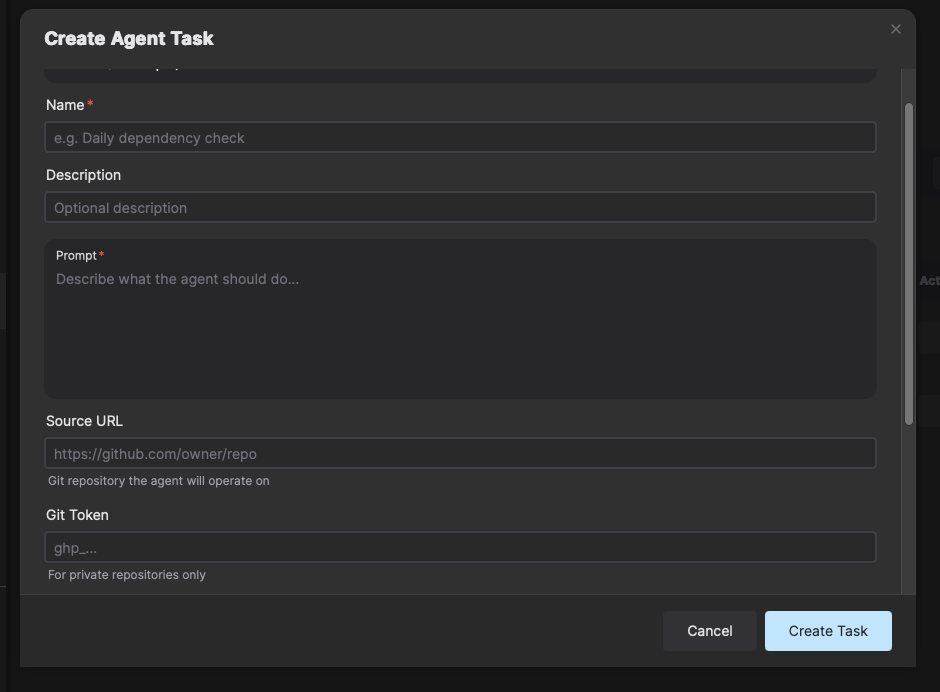
Task: Click the partially visible field above Name
Action: (x=459, y=70)
